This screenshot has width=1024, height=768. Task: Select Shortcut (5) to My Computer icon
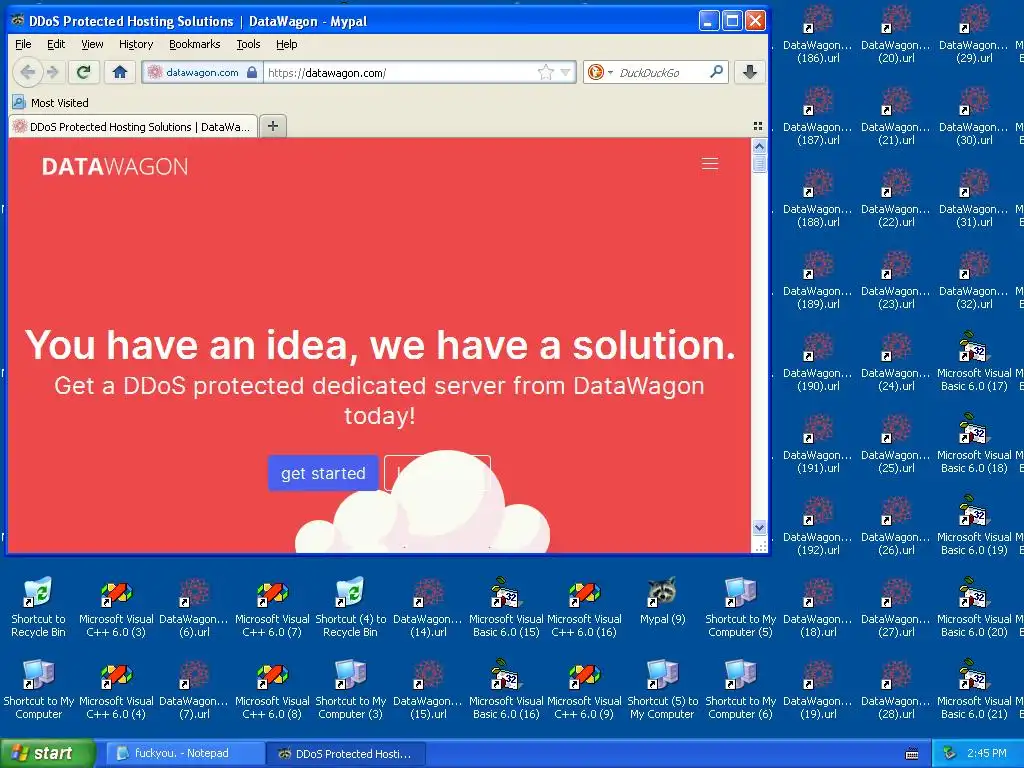tap(662, 690)
